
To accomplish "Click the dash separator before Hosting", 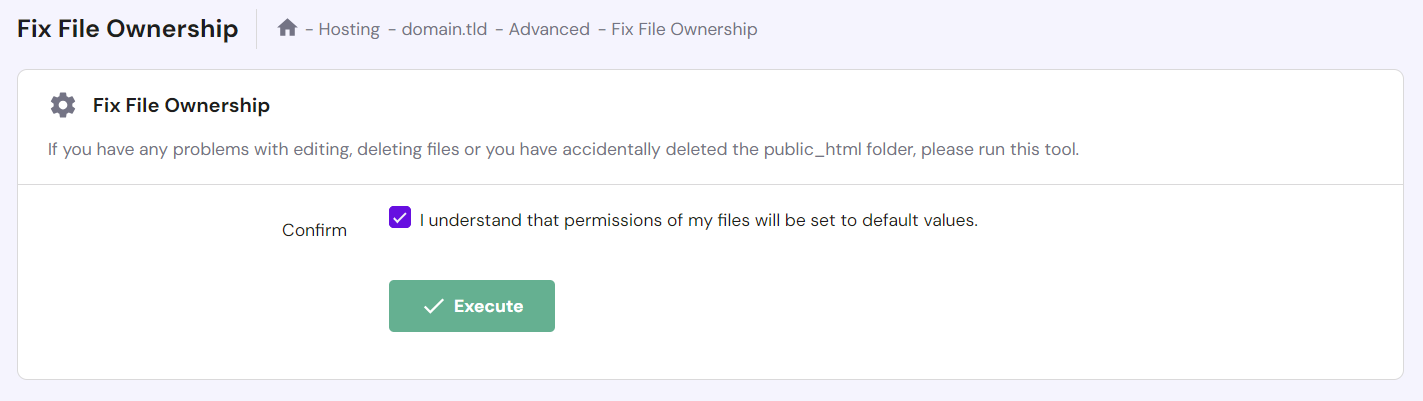I will [x=310, y=29].
